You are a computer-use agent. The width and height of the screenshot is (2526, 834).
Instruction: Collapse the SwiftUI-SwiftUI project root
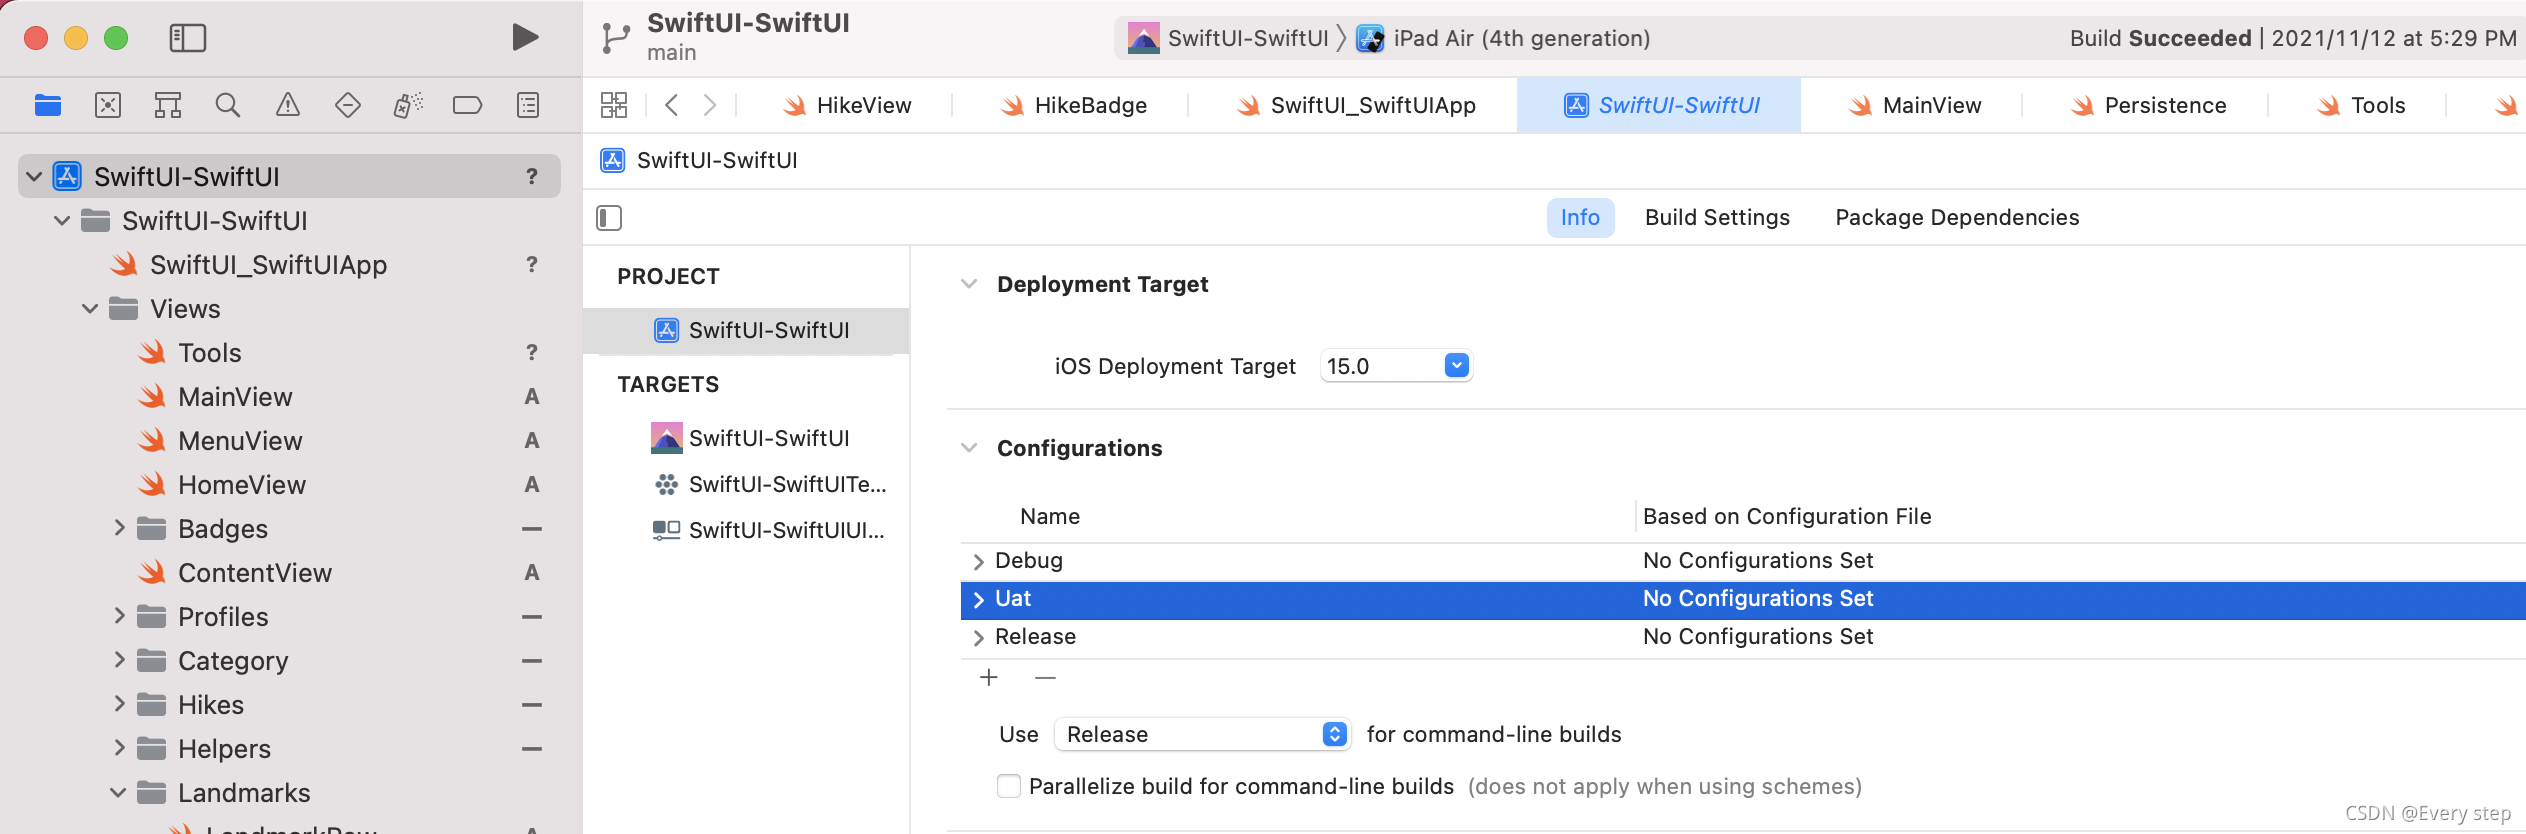pyautogui.click(x=34, y=177)
